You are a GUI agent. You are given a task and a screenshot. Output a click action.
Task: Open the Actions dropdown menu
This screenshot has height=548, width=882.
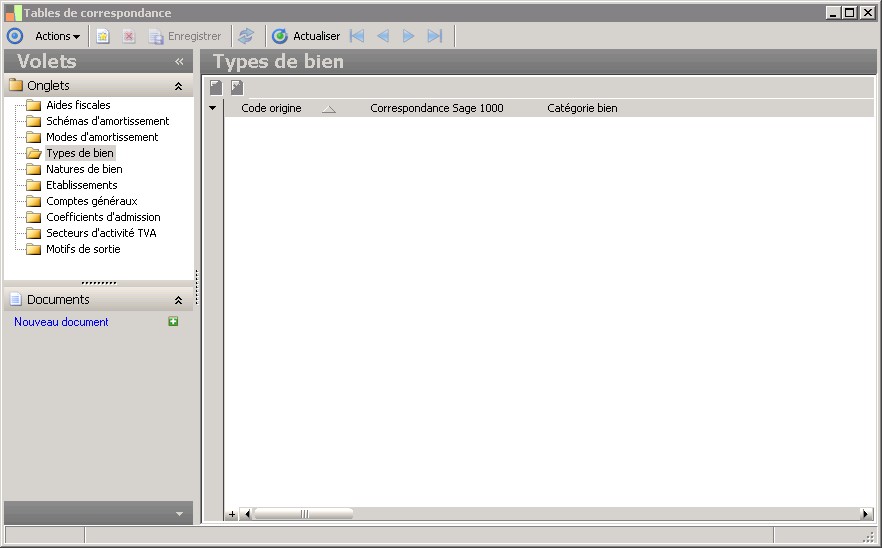tap(57, 36)
